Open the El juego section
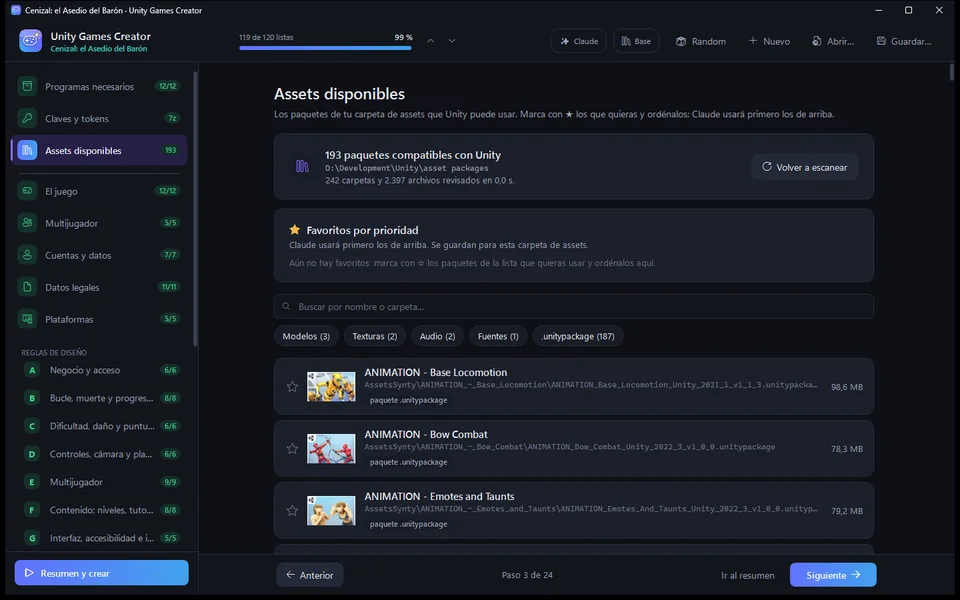The height and width of the screenshot is (600, 960). tap(99, 191)
